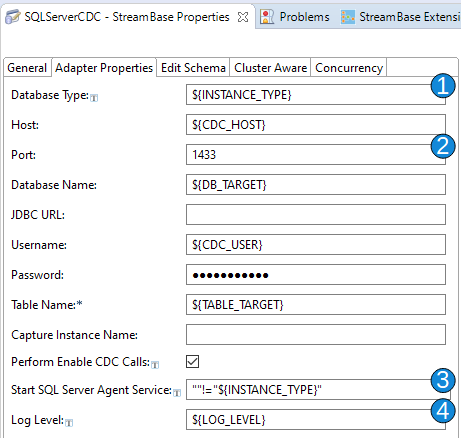
Task: Click the Log Level field
Action: click(x=316, y=420)
